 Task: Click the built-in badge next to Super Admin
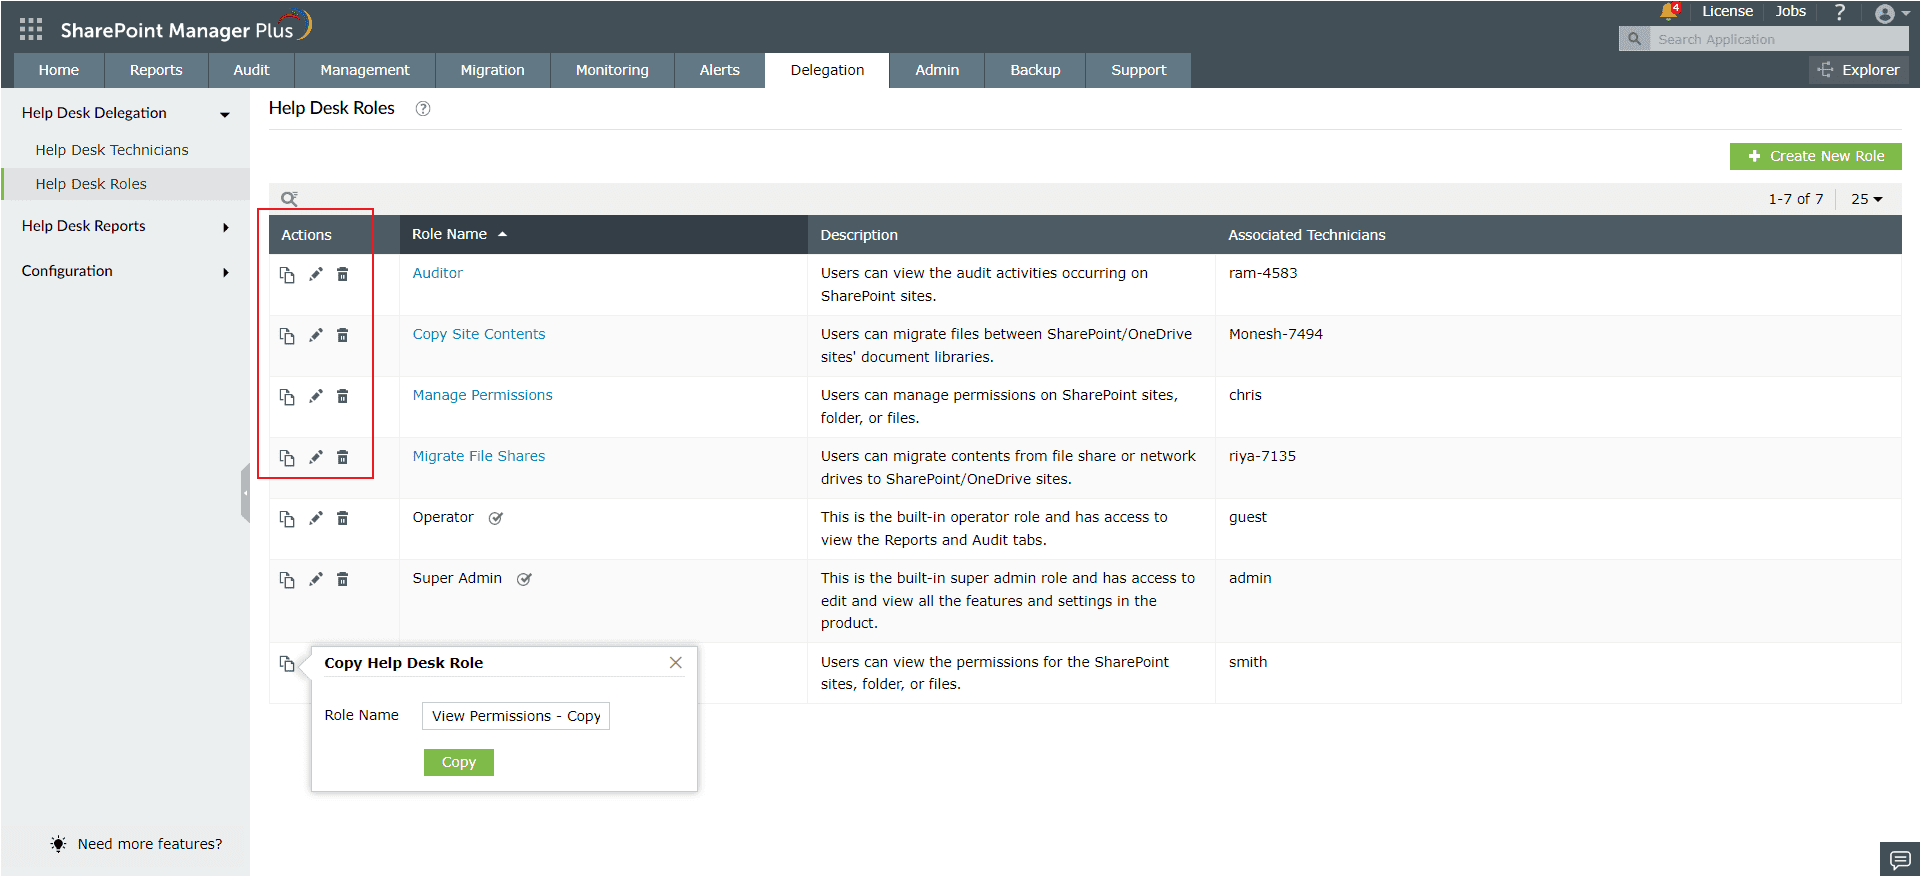coord(524,579)
